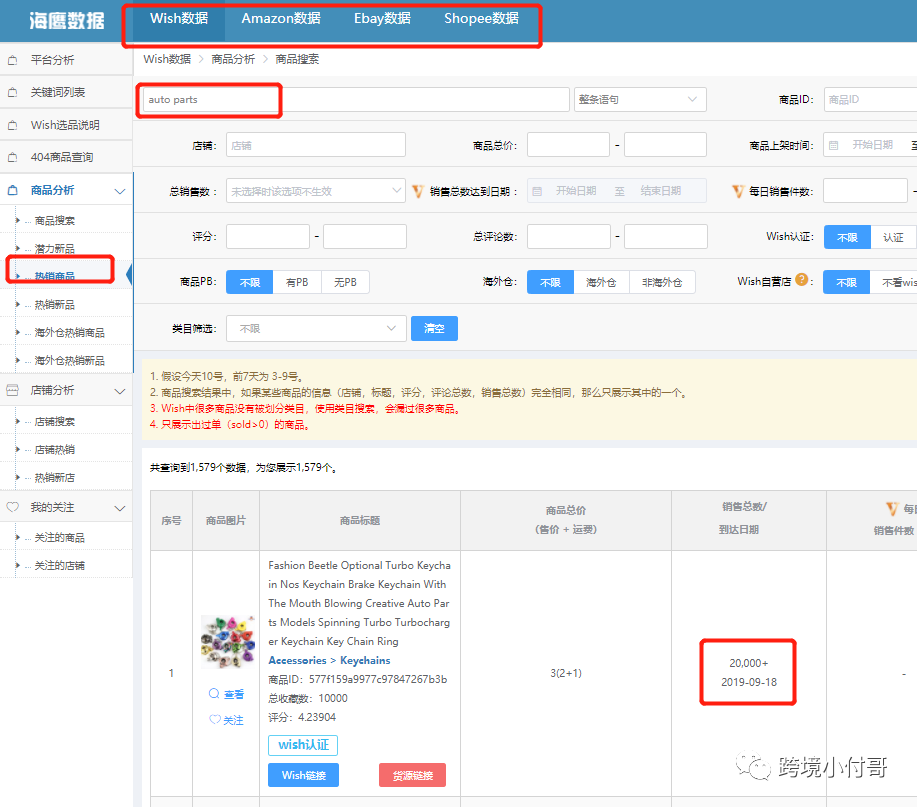Viewport: 917px width, 807px height.
Task: Open the 整条语句 search mode dropdown
Action: pyautogui.click(x=639, y=99)
